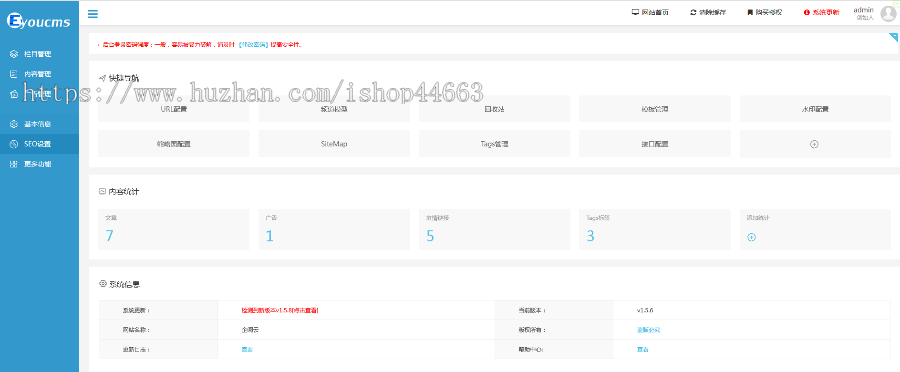Screen dimensions: 900x372
Task: Open the blue copyright owner link
Action: tap(649, 330)
